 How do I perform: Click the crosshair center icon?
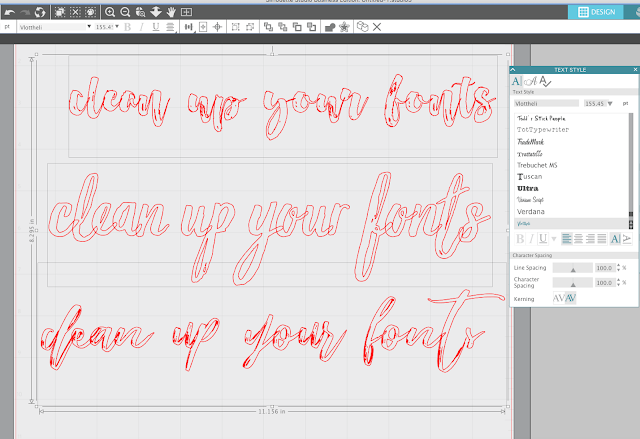coord(218,27)
